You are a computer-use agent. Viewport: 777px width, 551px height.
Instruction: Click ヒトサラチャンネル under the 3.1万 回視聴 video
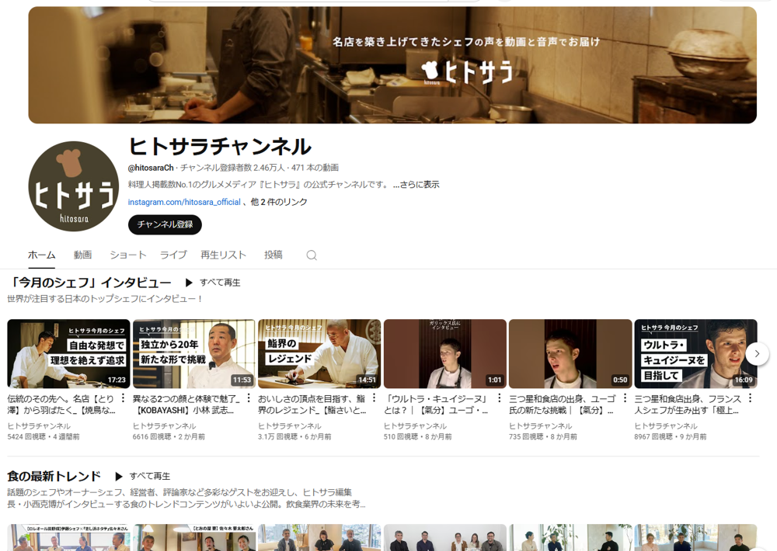click(x=290, y=426)
